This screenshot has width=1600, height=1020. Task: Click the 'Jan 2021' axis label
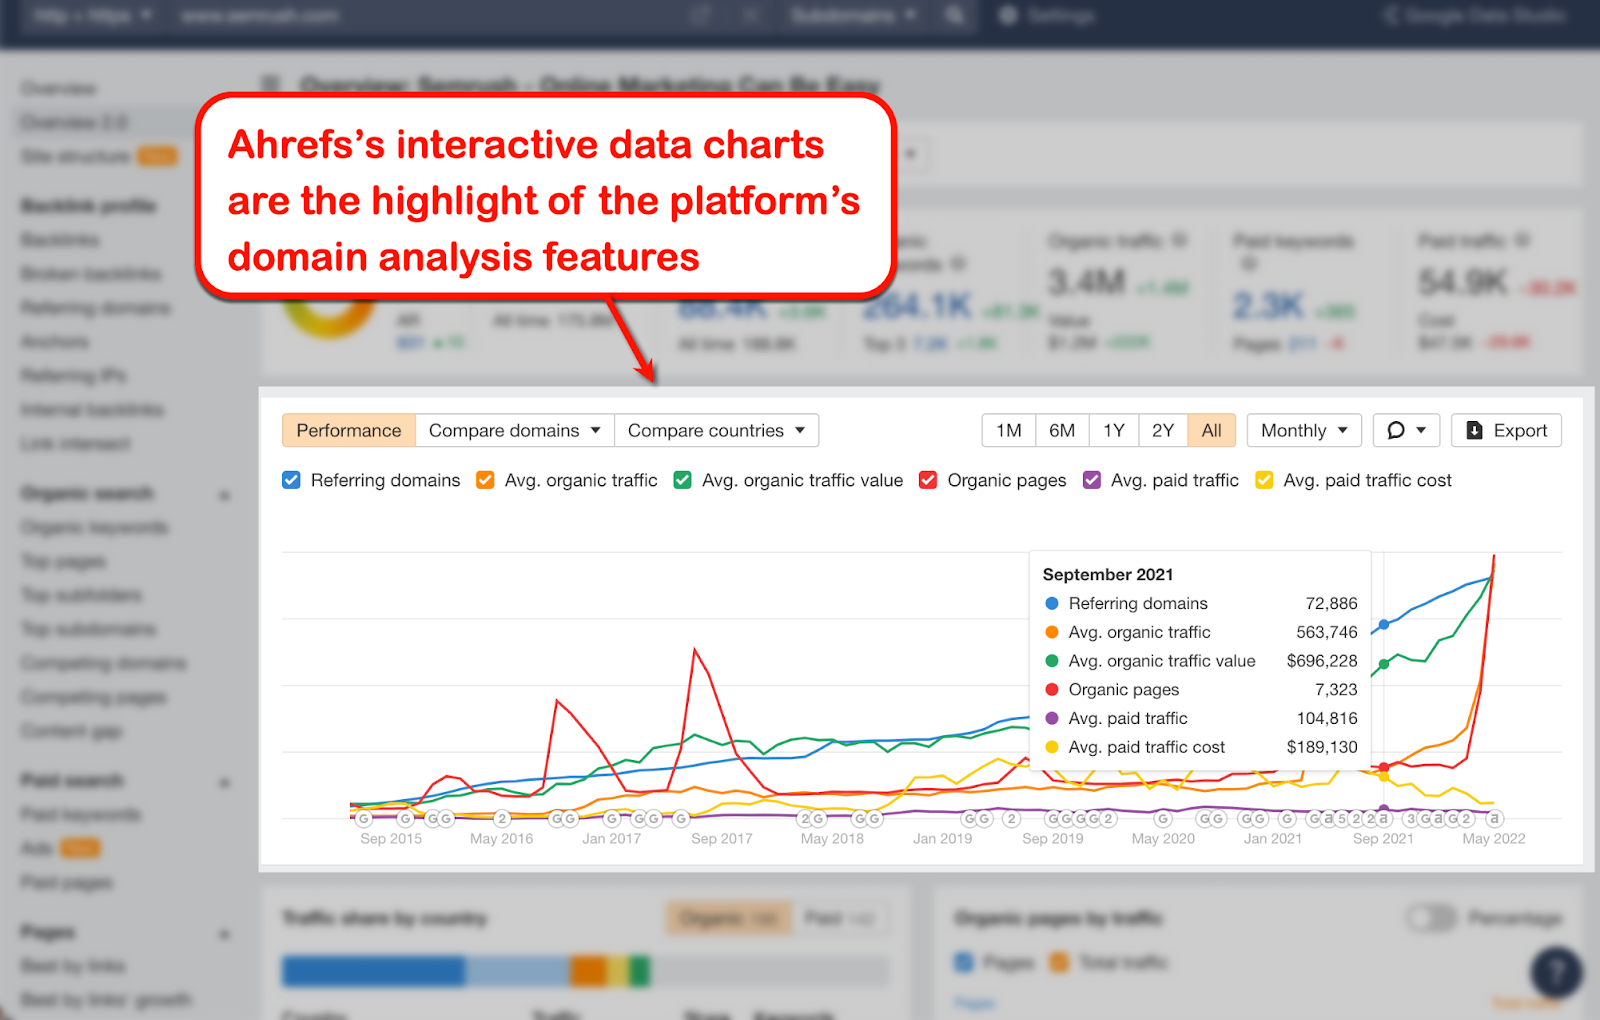pos(1273,839)
